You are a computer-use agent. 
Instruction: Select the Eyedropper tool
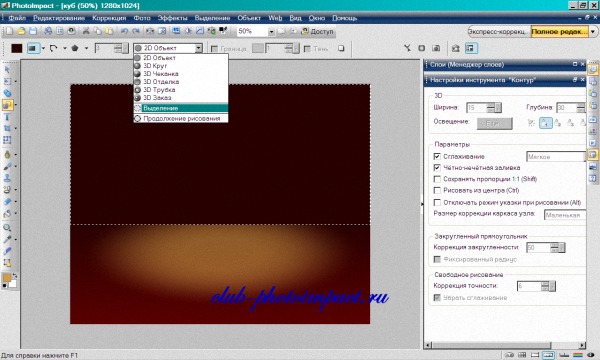[7, 240]
